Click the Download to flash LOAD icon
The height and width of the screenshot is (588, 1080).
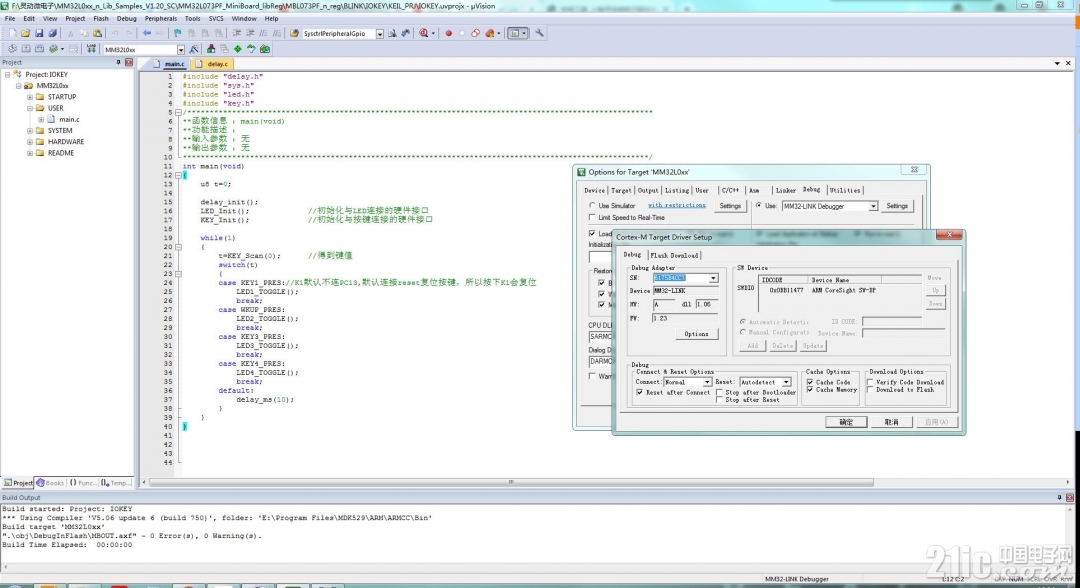point(91,49)
